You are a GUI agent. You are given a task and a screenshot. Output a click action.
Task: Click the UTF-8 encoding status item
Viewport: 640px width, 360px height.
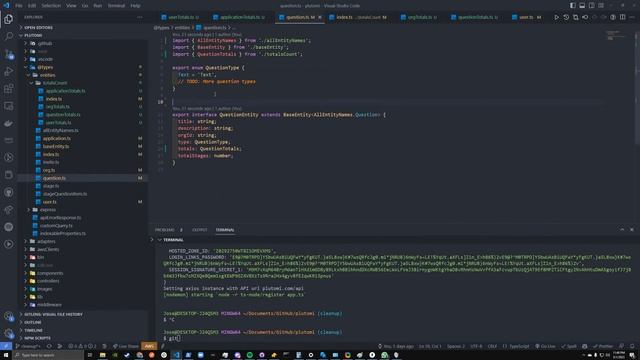click(x=476, y=346)
